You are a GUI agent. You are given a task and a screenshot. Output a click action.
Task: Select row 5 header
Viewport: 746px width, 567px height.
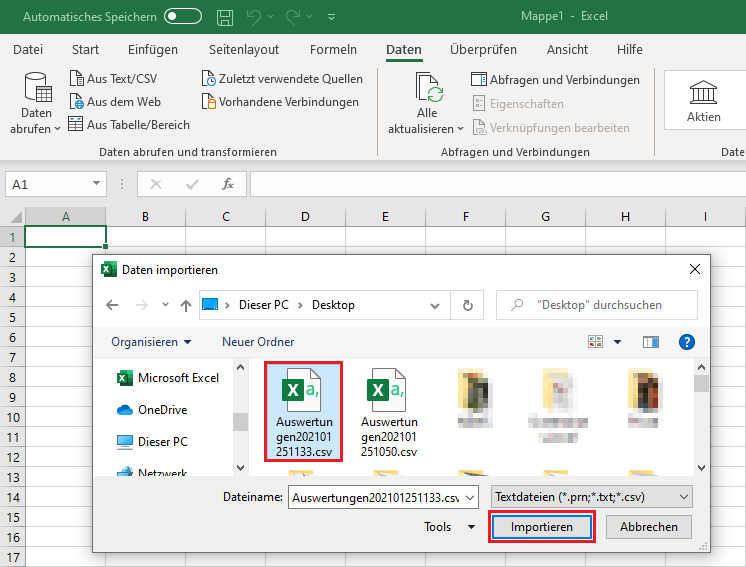[x=12, y=317]
